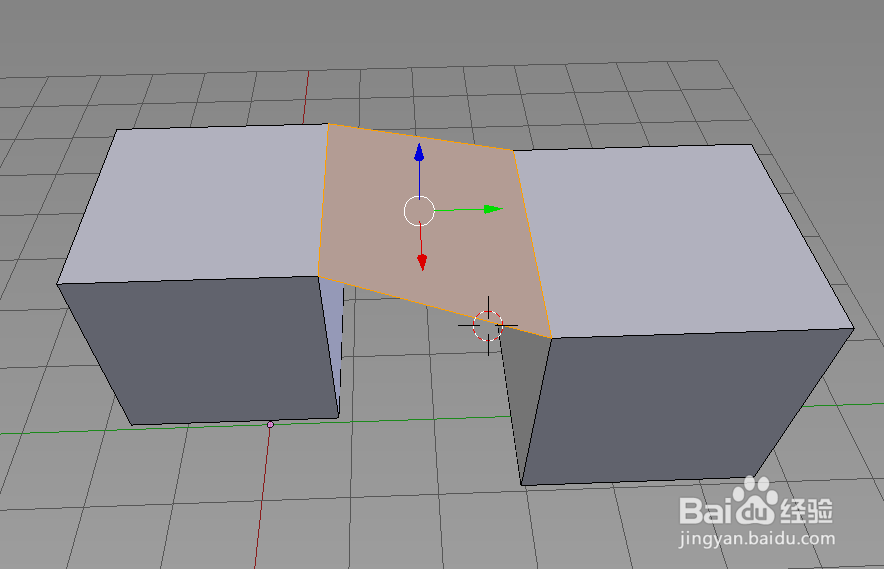Click the red-white 3D cursor crosshair
The width and height of the screenshot is (884, 569).
click(488, 325)
